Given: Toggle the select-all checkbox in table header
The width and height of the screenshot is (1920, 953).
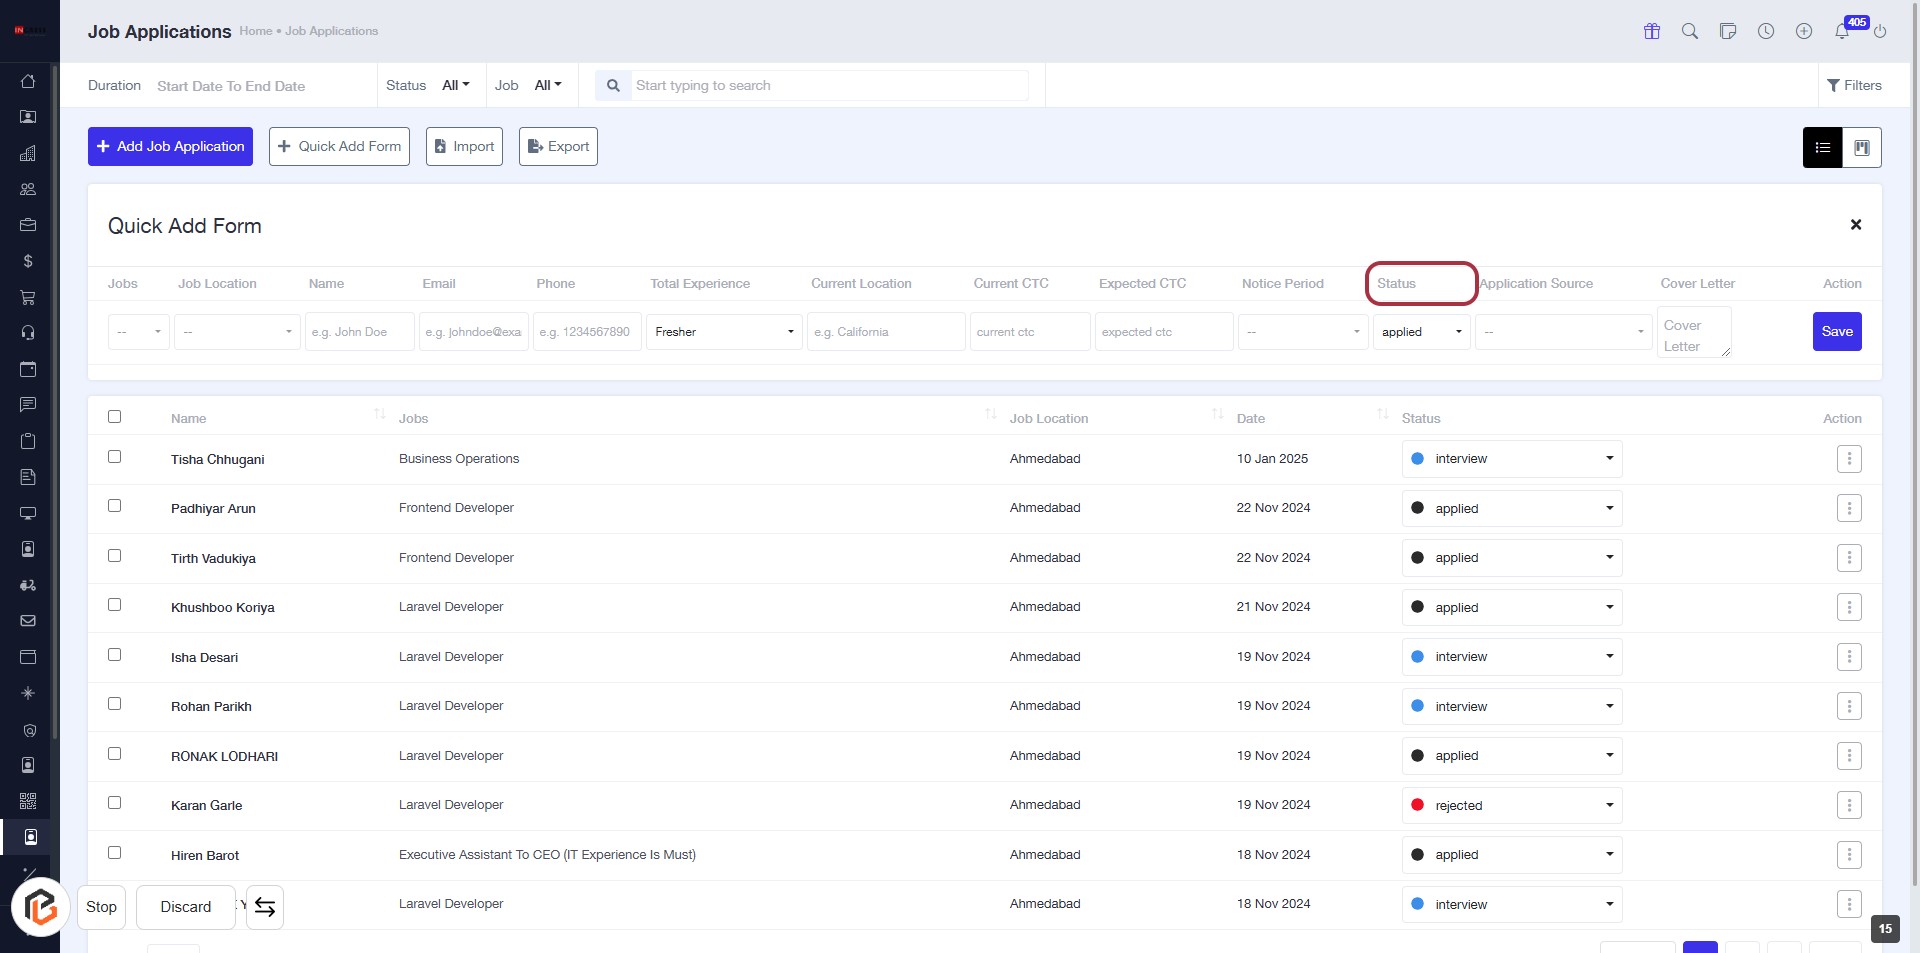Looking at the screenshot, I should (115, 417).
